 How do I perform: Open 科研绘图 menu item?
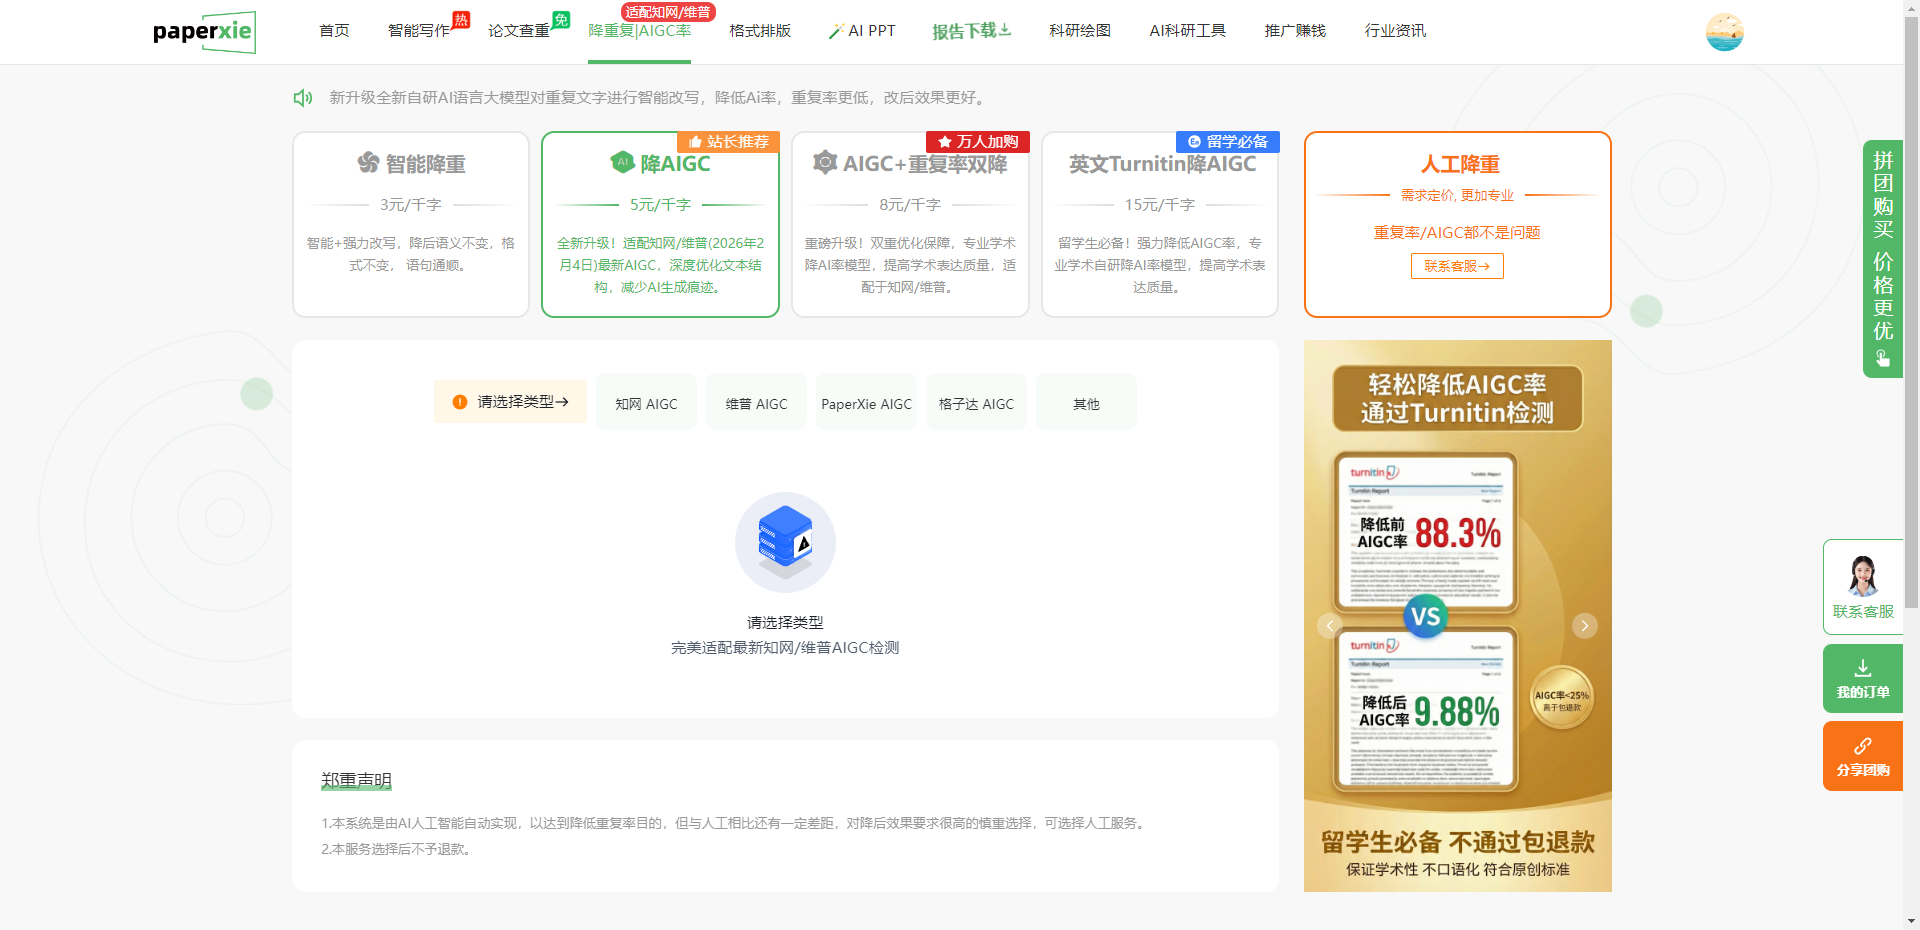tap(1080, 31)
